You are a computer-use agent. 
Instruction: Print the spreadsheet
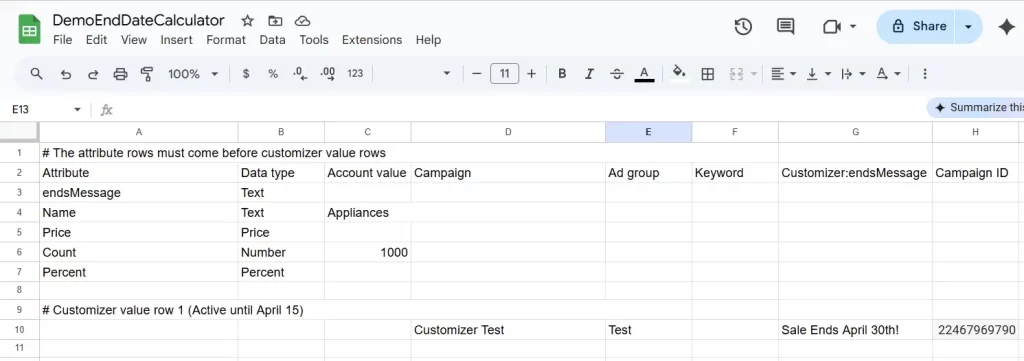[120, 74]
